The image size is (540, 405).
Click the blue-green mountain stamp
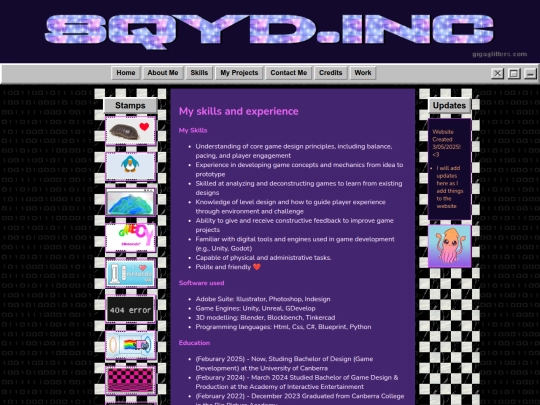pyautogui.click(x=131, y=202)
